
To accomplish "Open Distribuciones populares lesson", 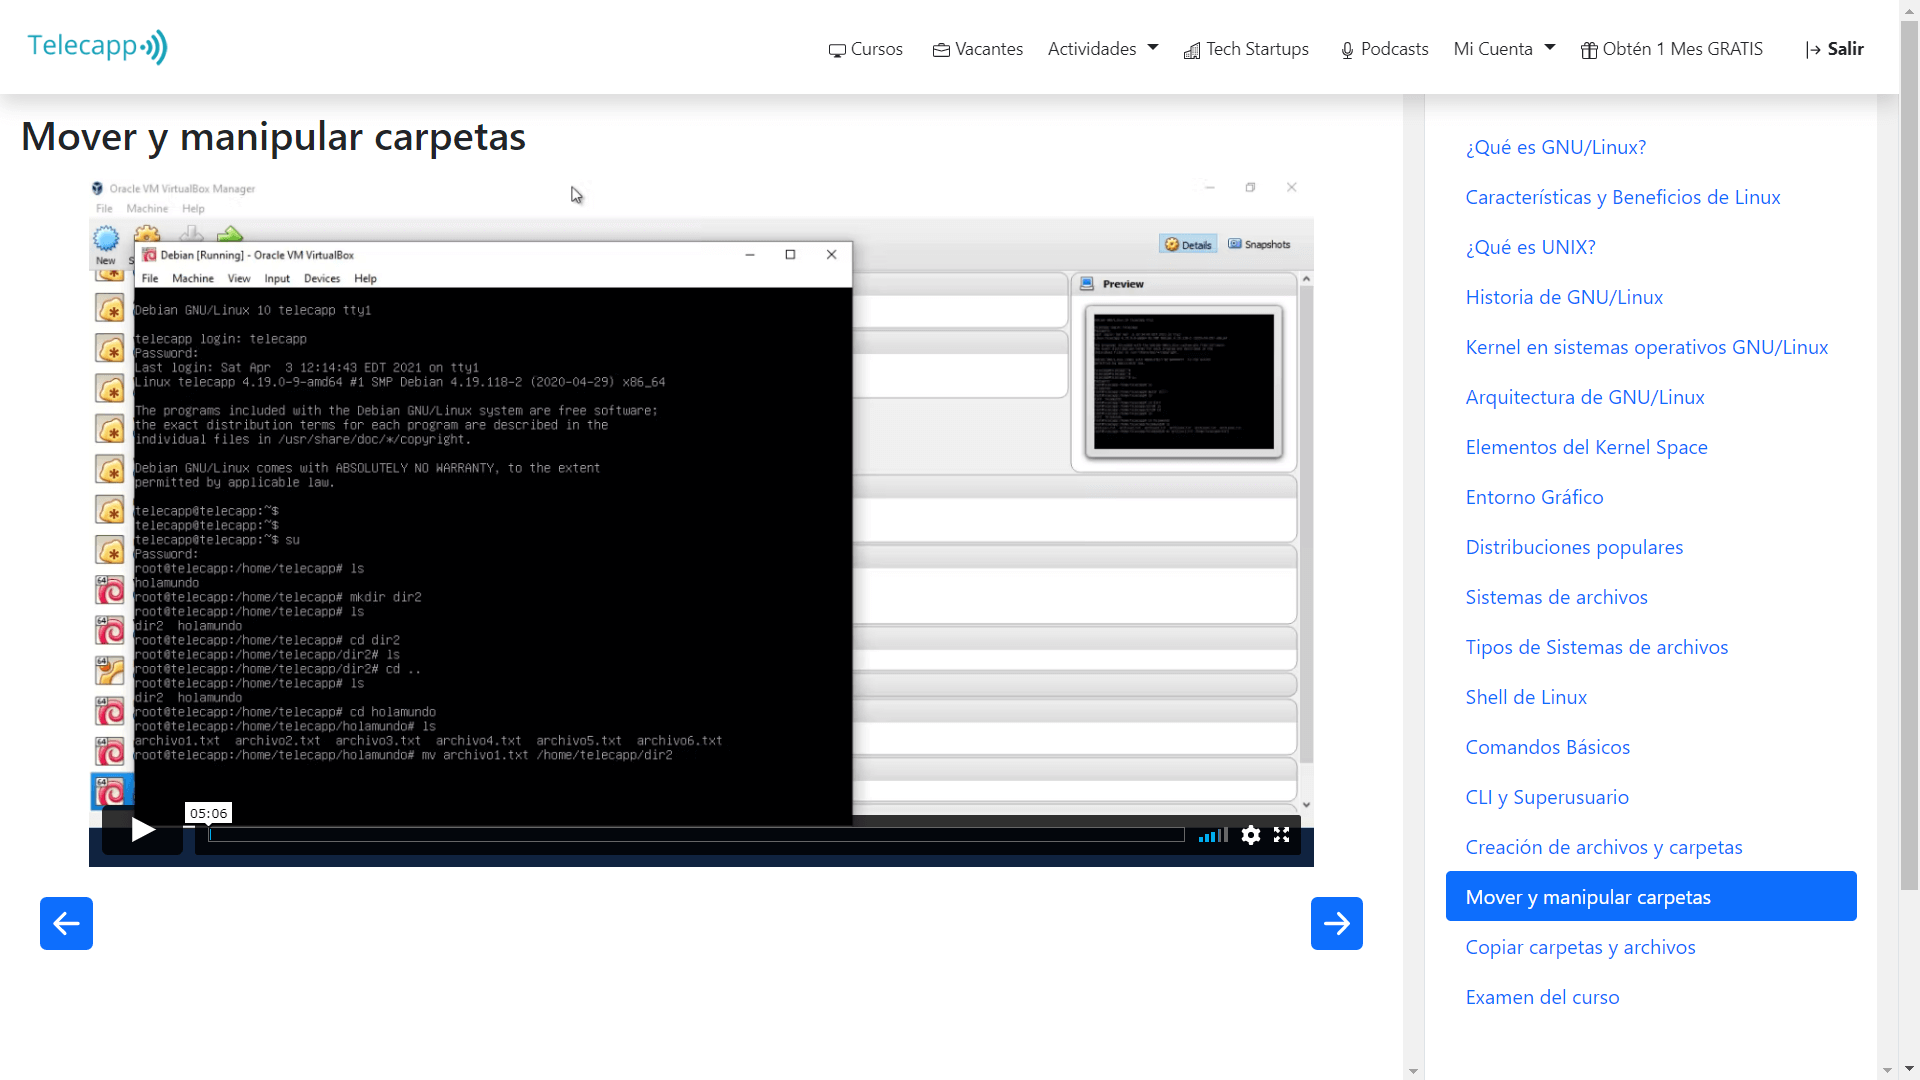I will (x=1575, y=547).
